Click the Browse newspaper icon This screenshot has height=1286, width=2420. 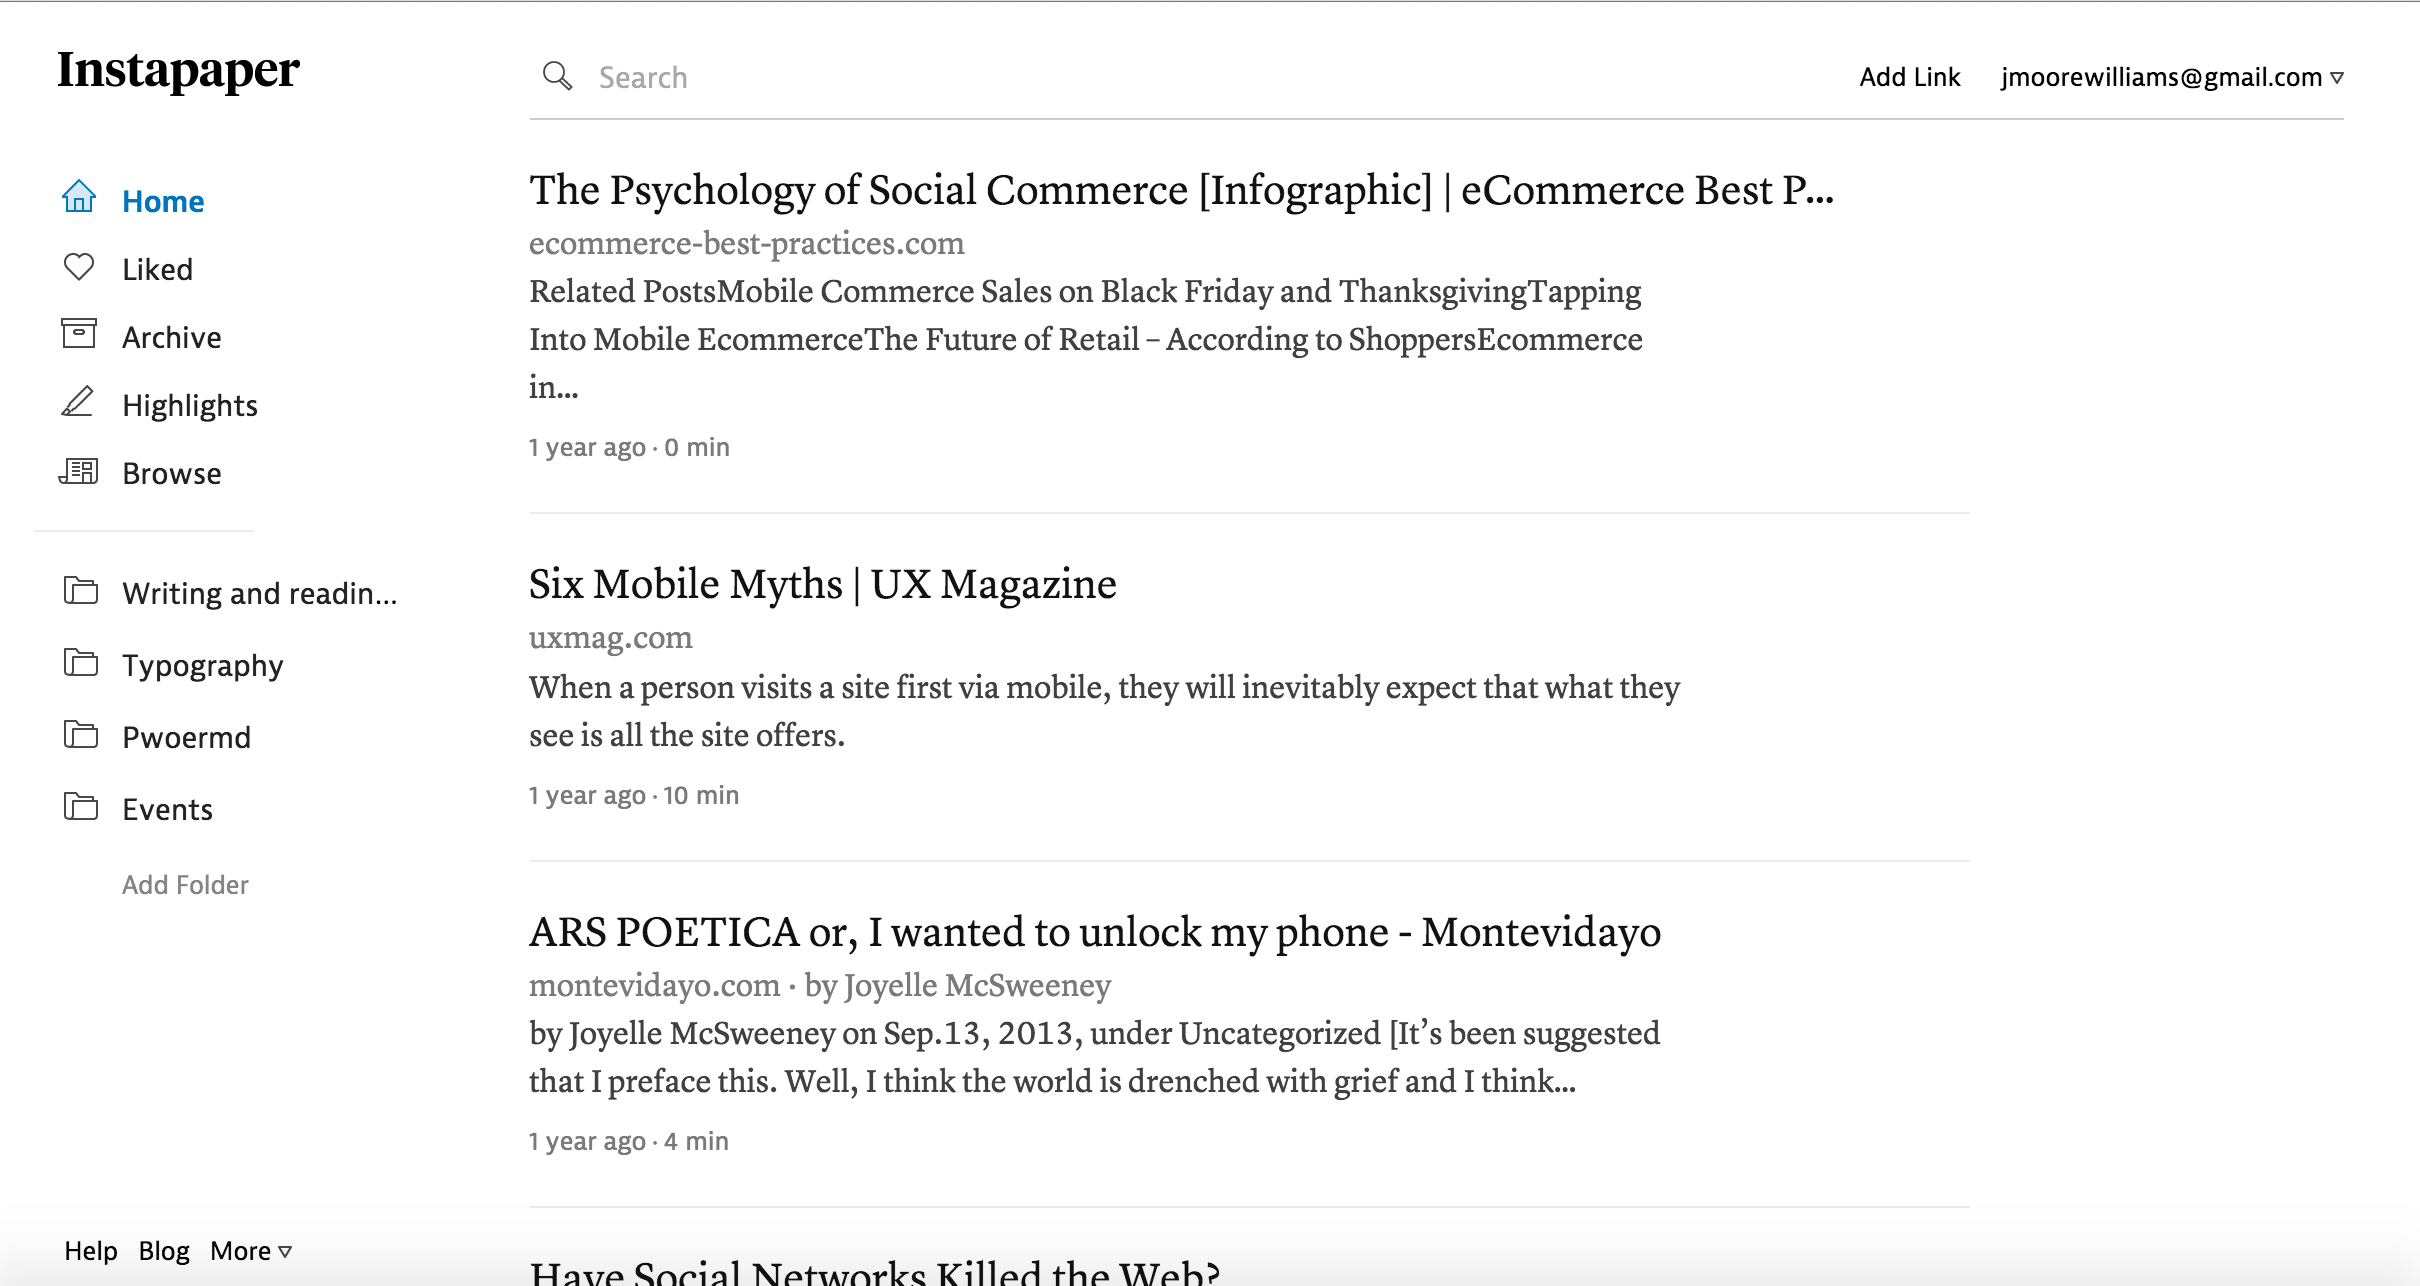pos(79,471)
